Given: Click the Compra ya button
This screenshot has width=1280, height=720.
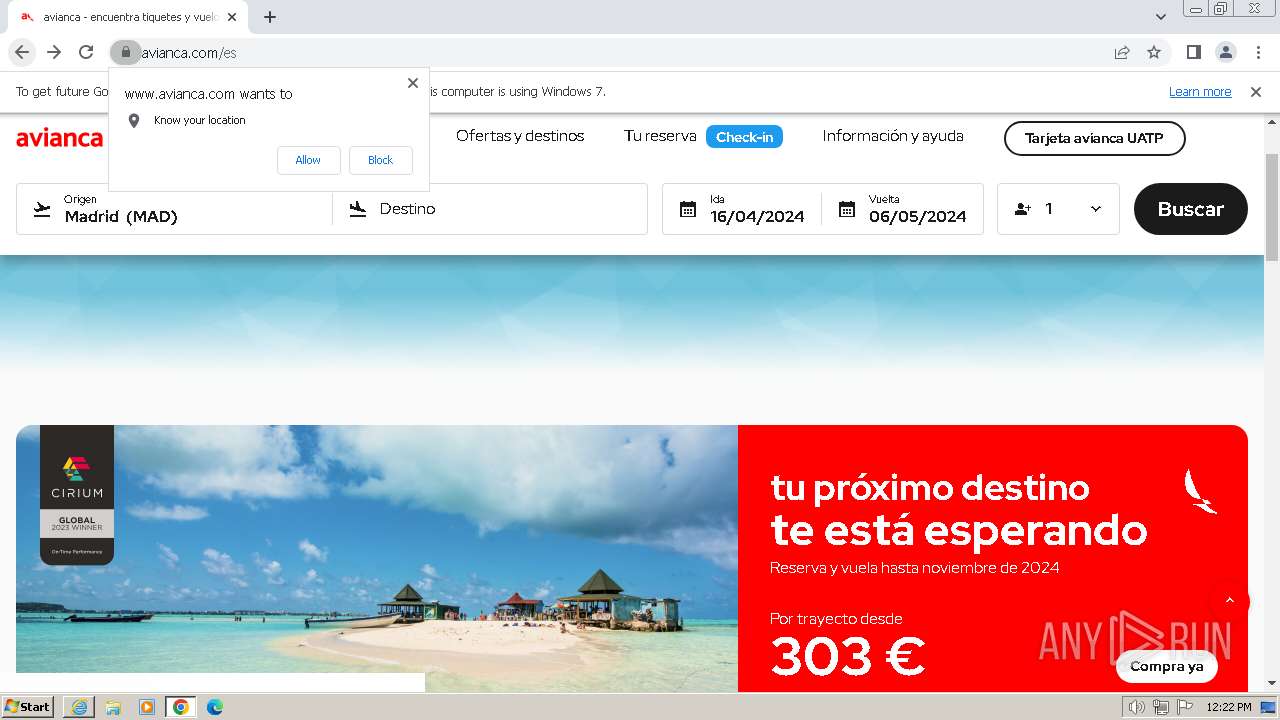Looking at the screenshot, I should click(1166, 666).
